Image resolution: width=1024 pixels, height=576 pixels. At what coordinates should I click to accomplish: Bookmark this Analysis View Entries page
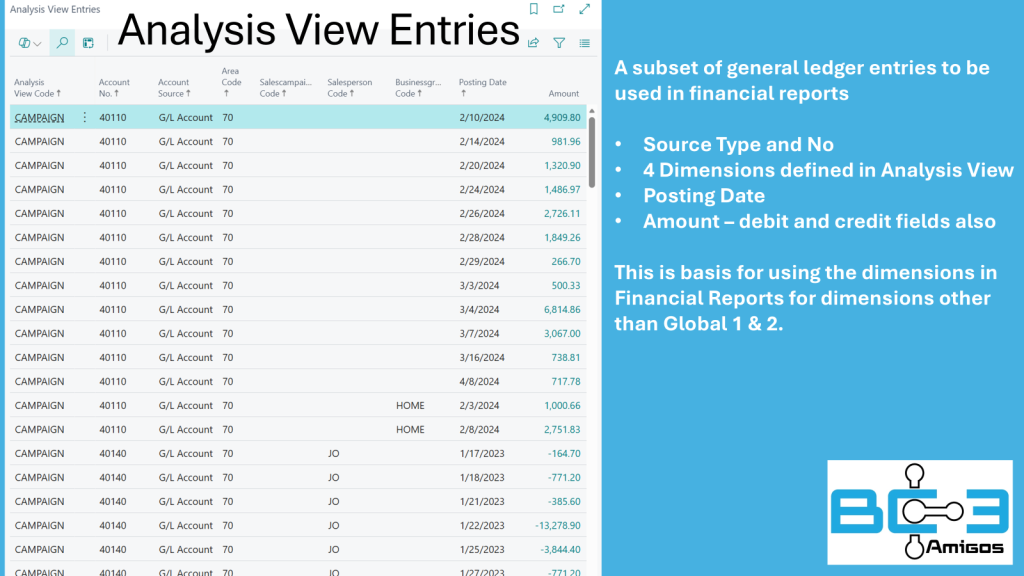pos(534,9)
